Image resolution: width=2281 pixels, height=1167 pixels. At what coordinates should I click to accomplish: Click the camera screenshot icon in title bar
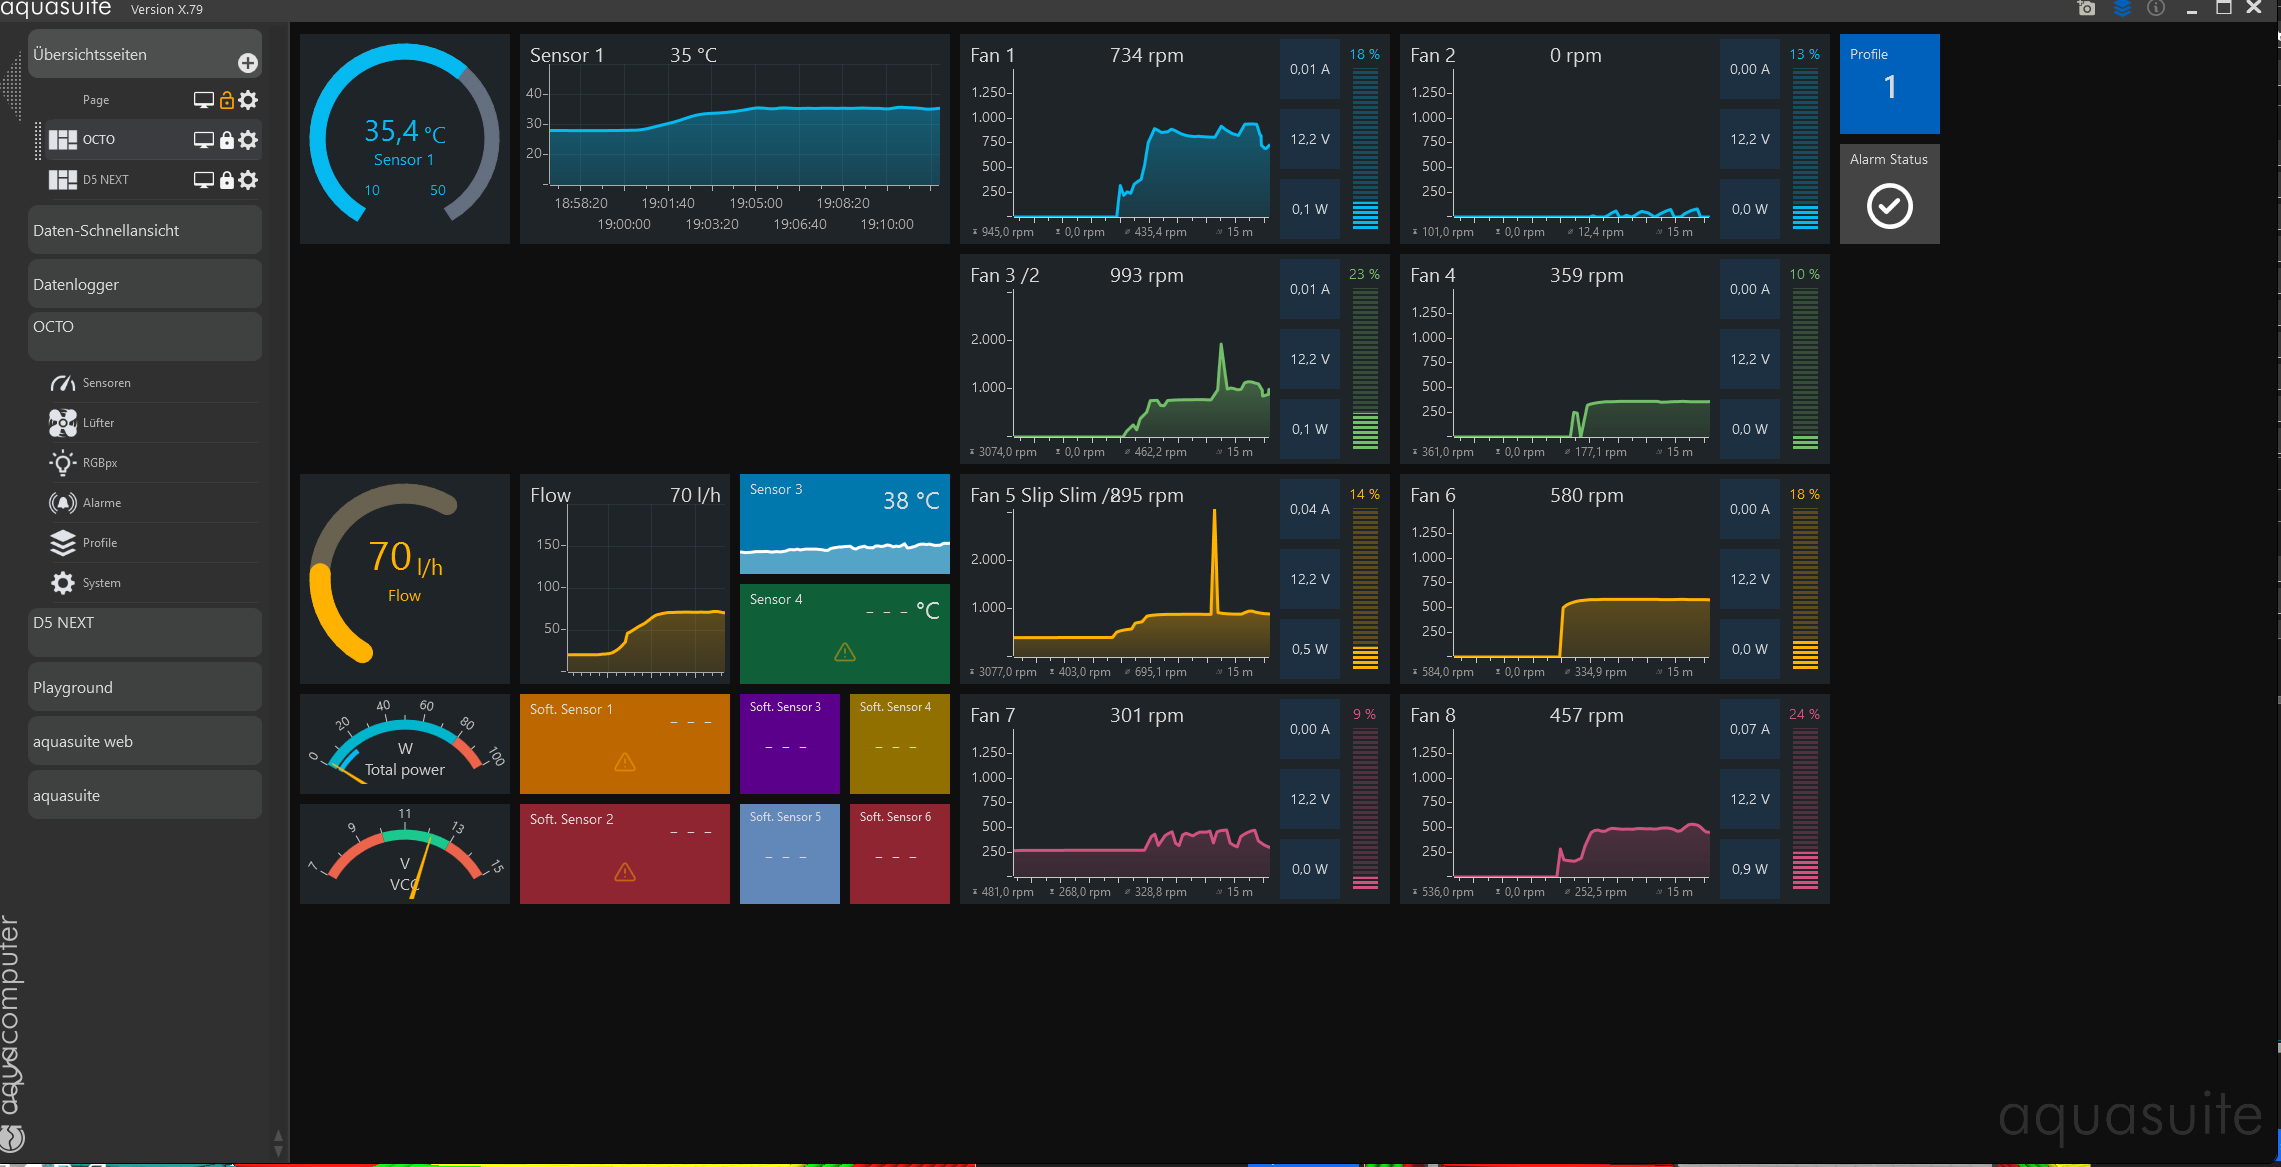tap(2086, 9)
